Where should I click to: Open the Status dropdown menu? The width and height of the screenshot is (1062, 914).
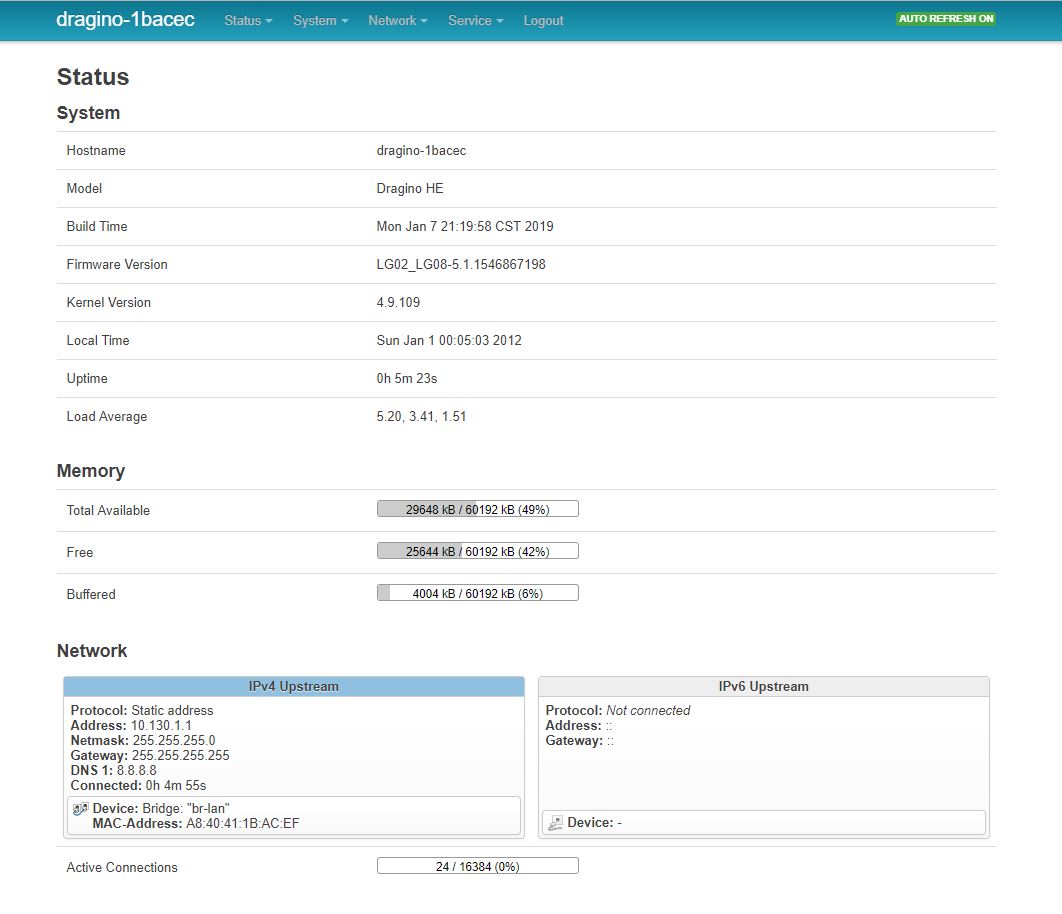click(247, 20)
